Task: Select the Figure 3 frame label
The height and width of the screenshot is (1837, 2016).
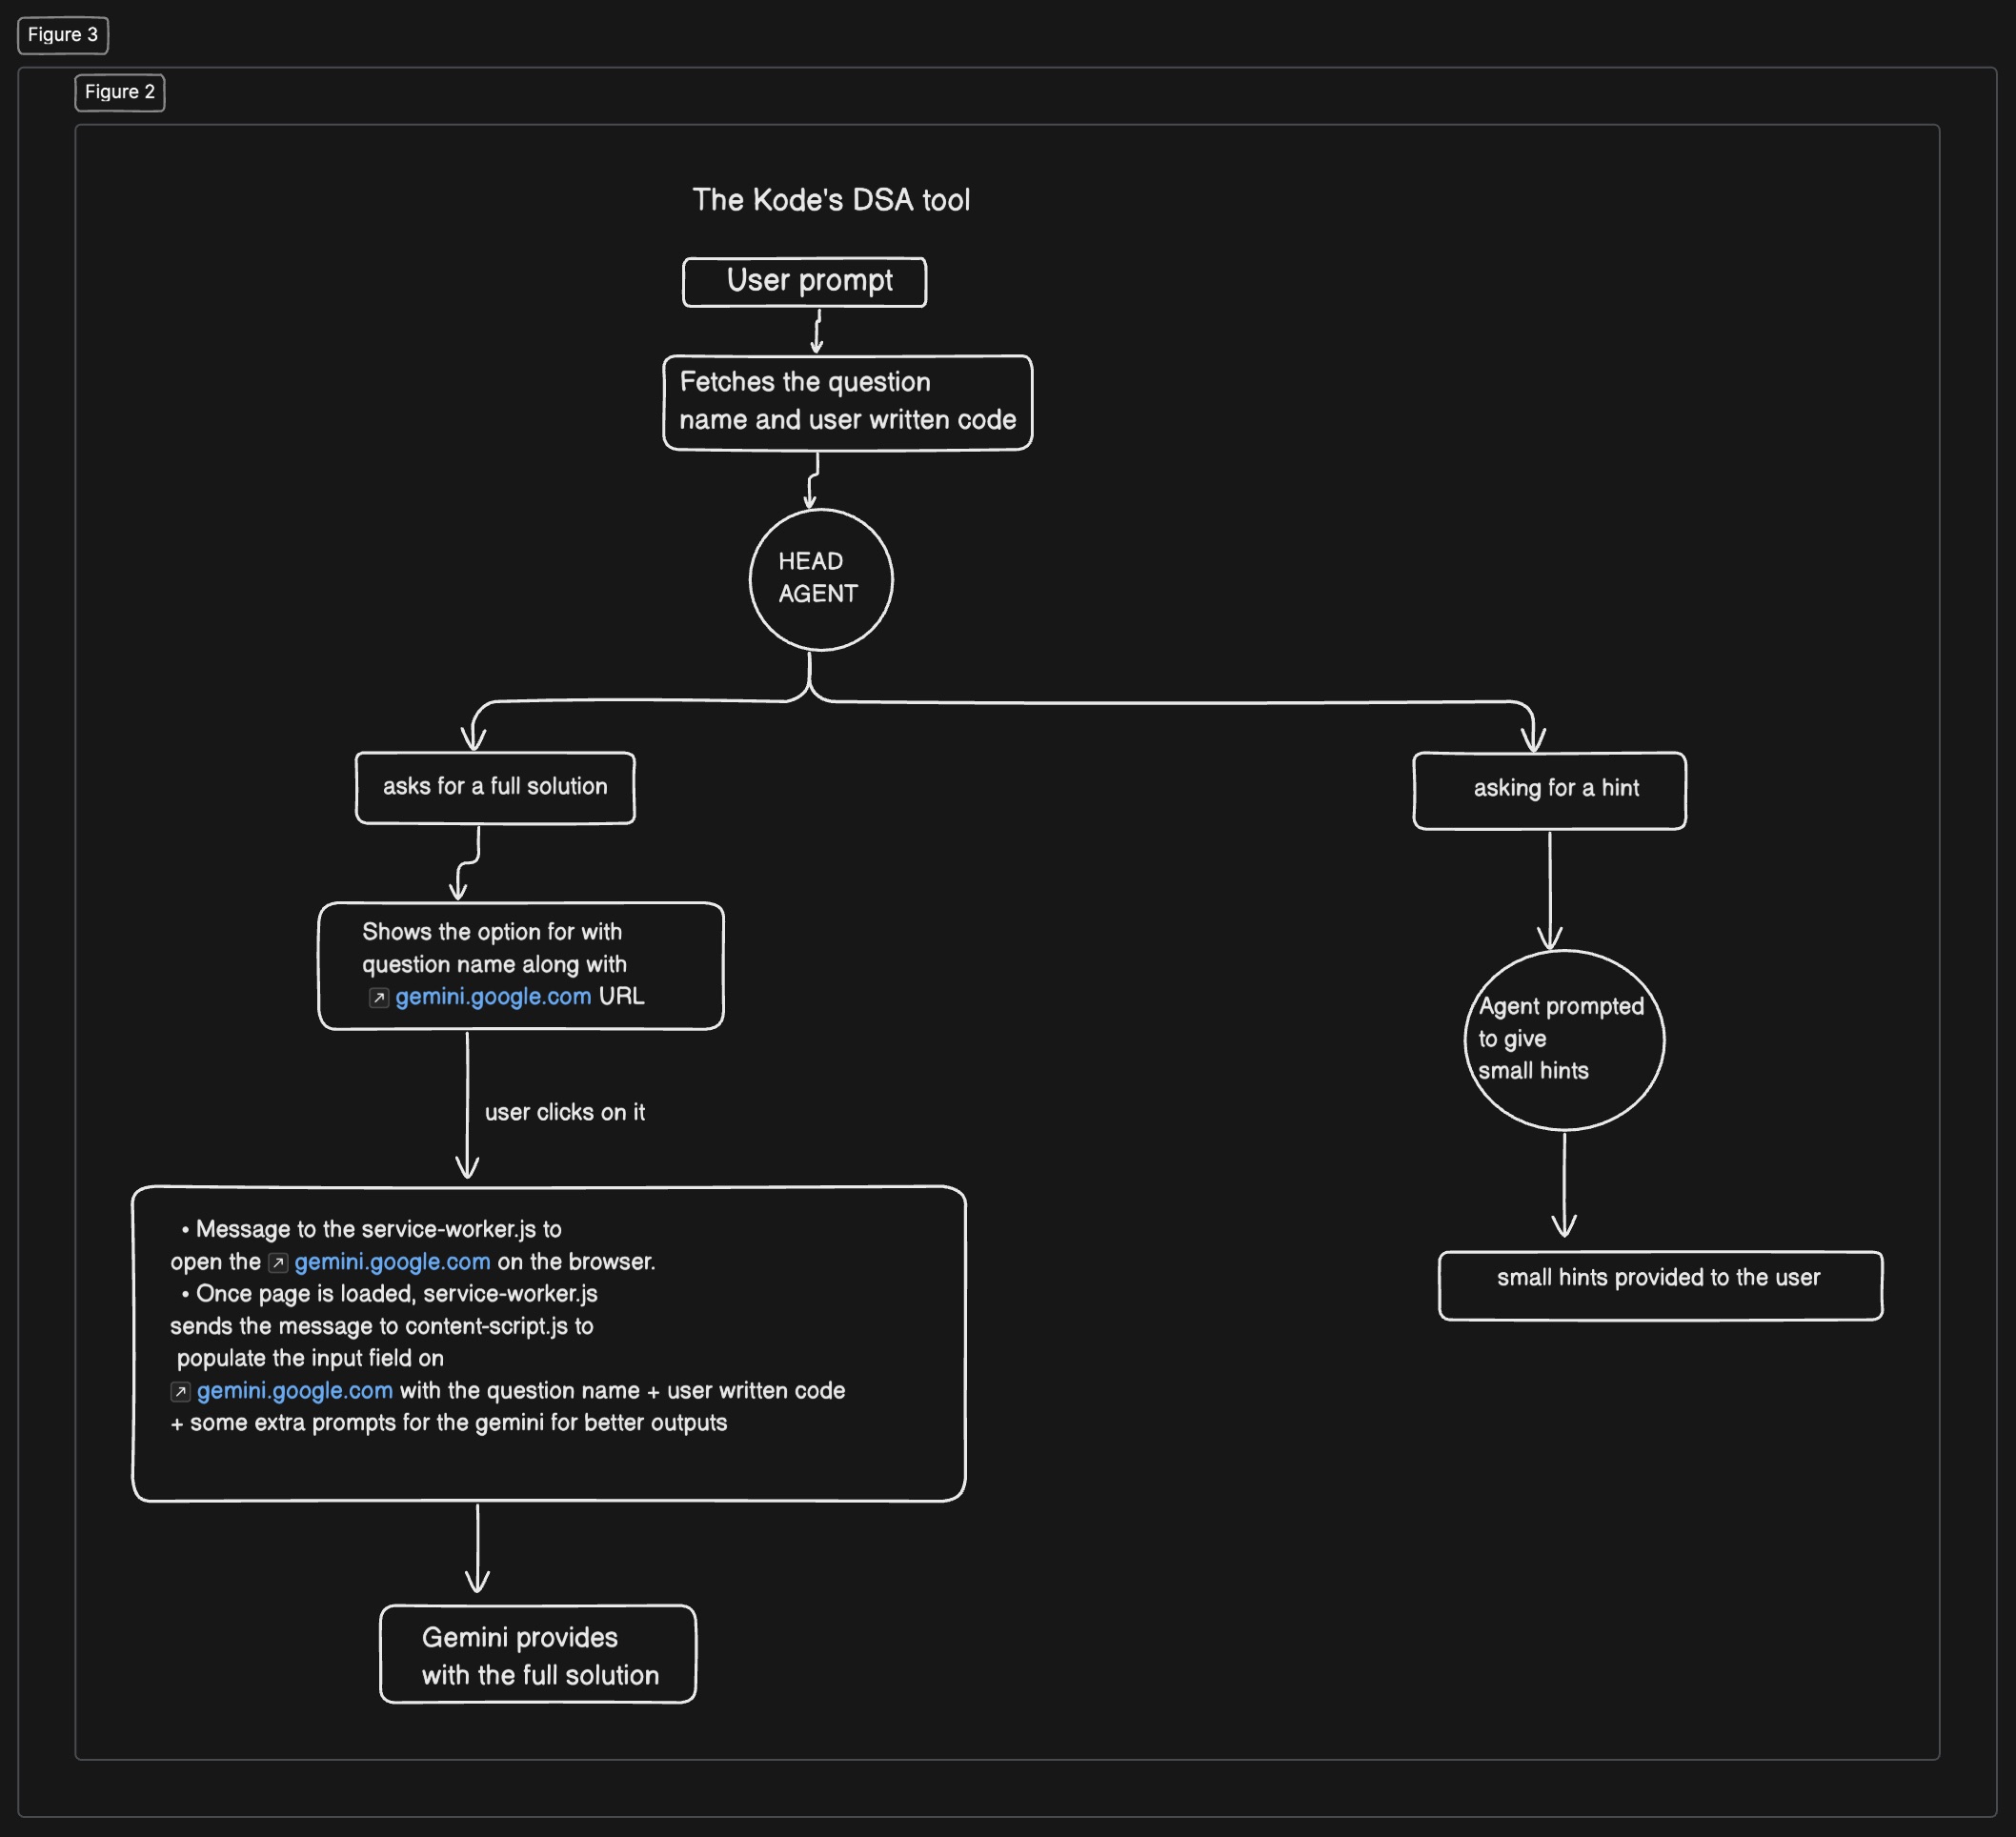Action: point(63,35)
